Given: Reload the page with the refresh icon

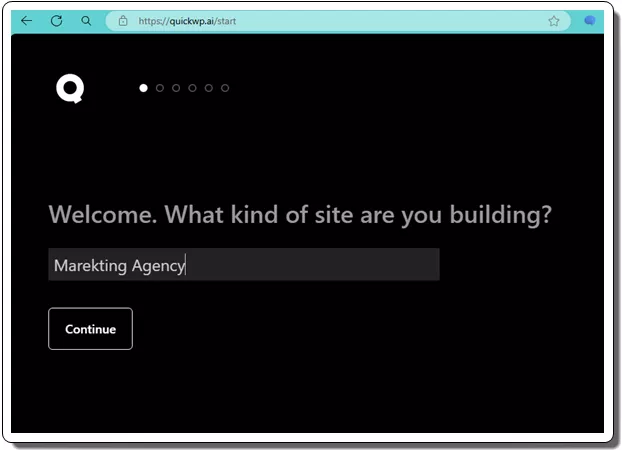Looking at the screenshot, I should (x=56, y=21).
